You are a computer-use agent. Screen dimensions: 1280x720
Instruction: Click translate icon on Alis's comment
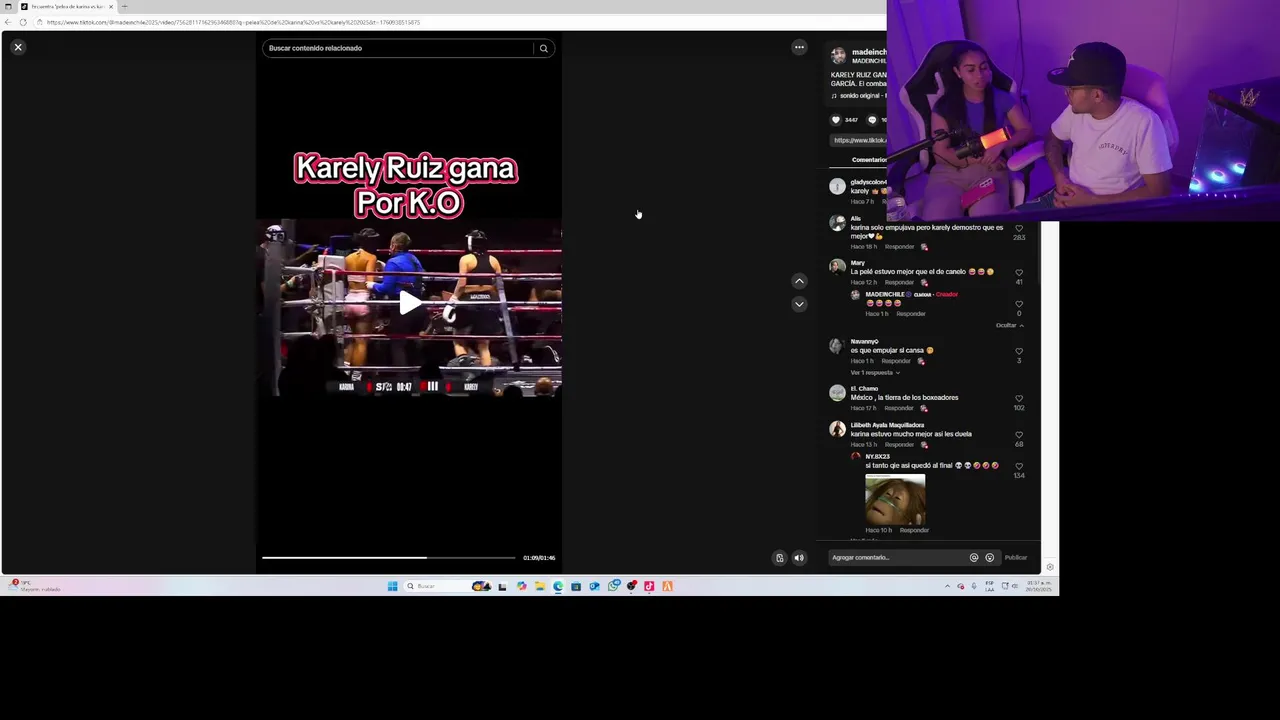click(924, 247)
